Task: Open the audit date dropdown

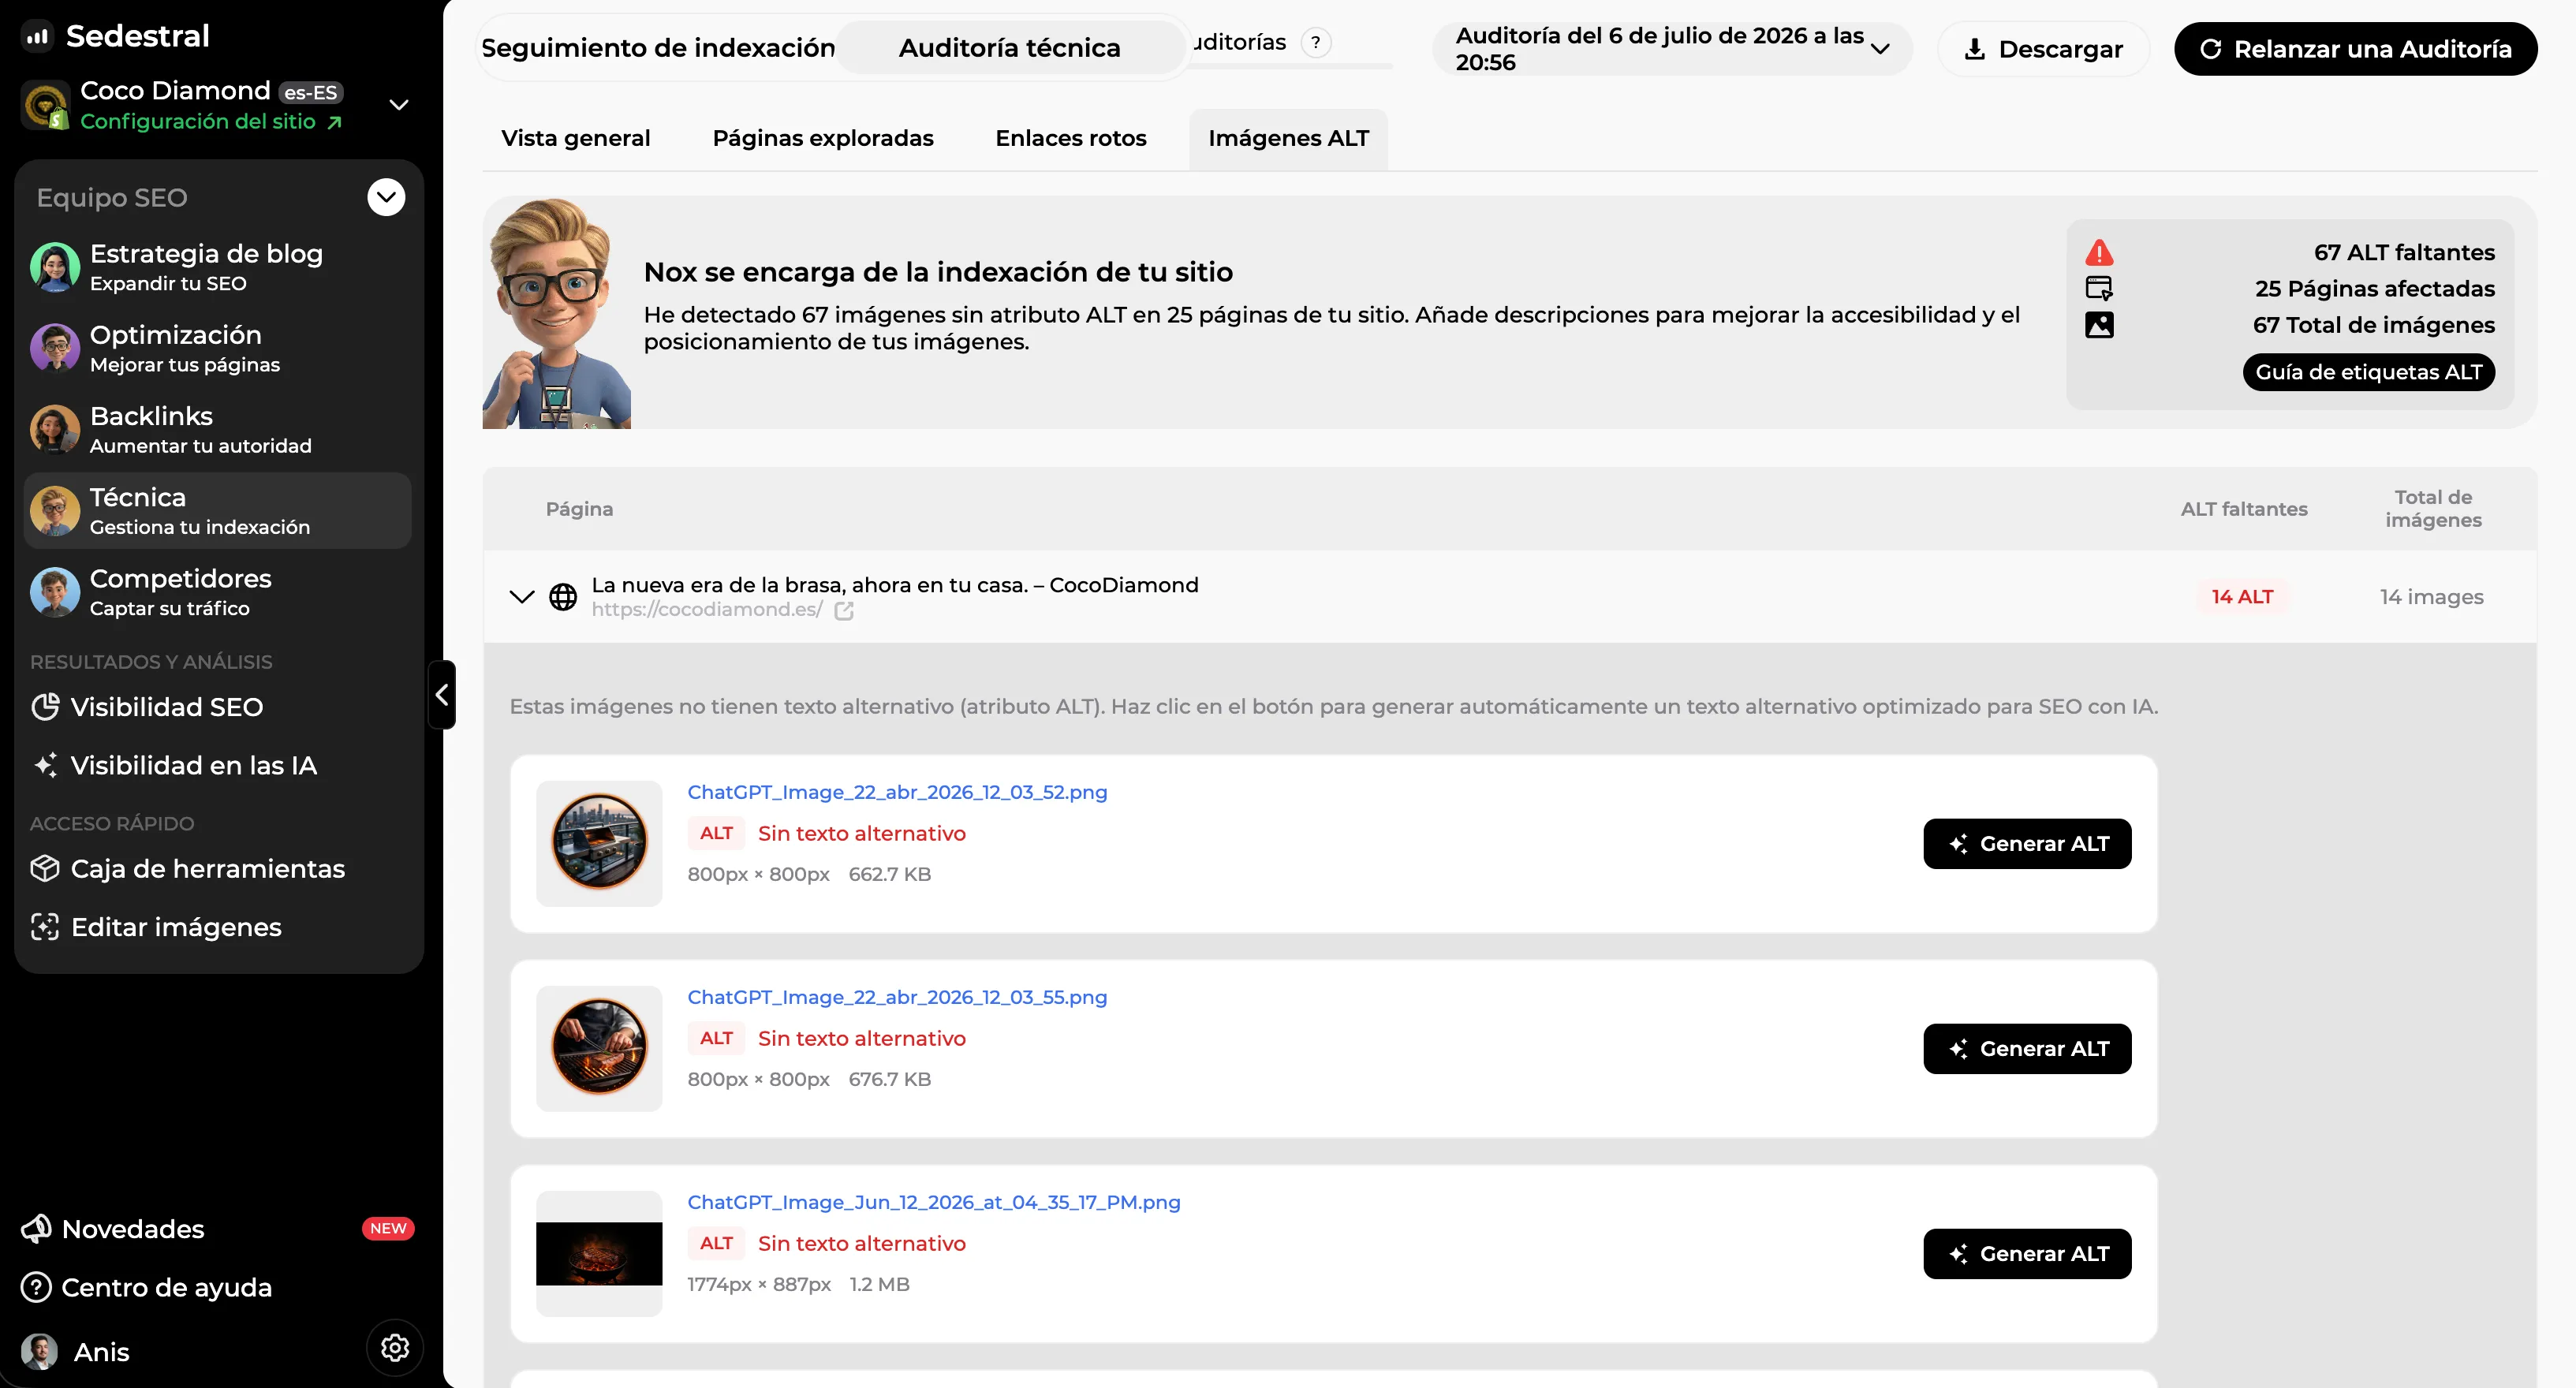Action: tap(1672, 49)
